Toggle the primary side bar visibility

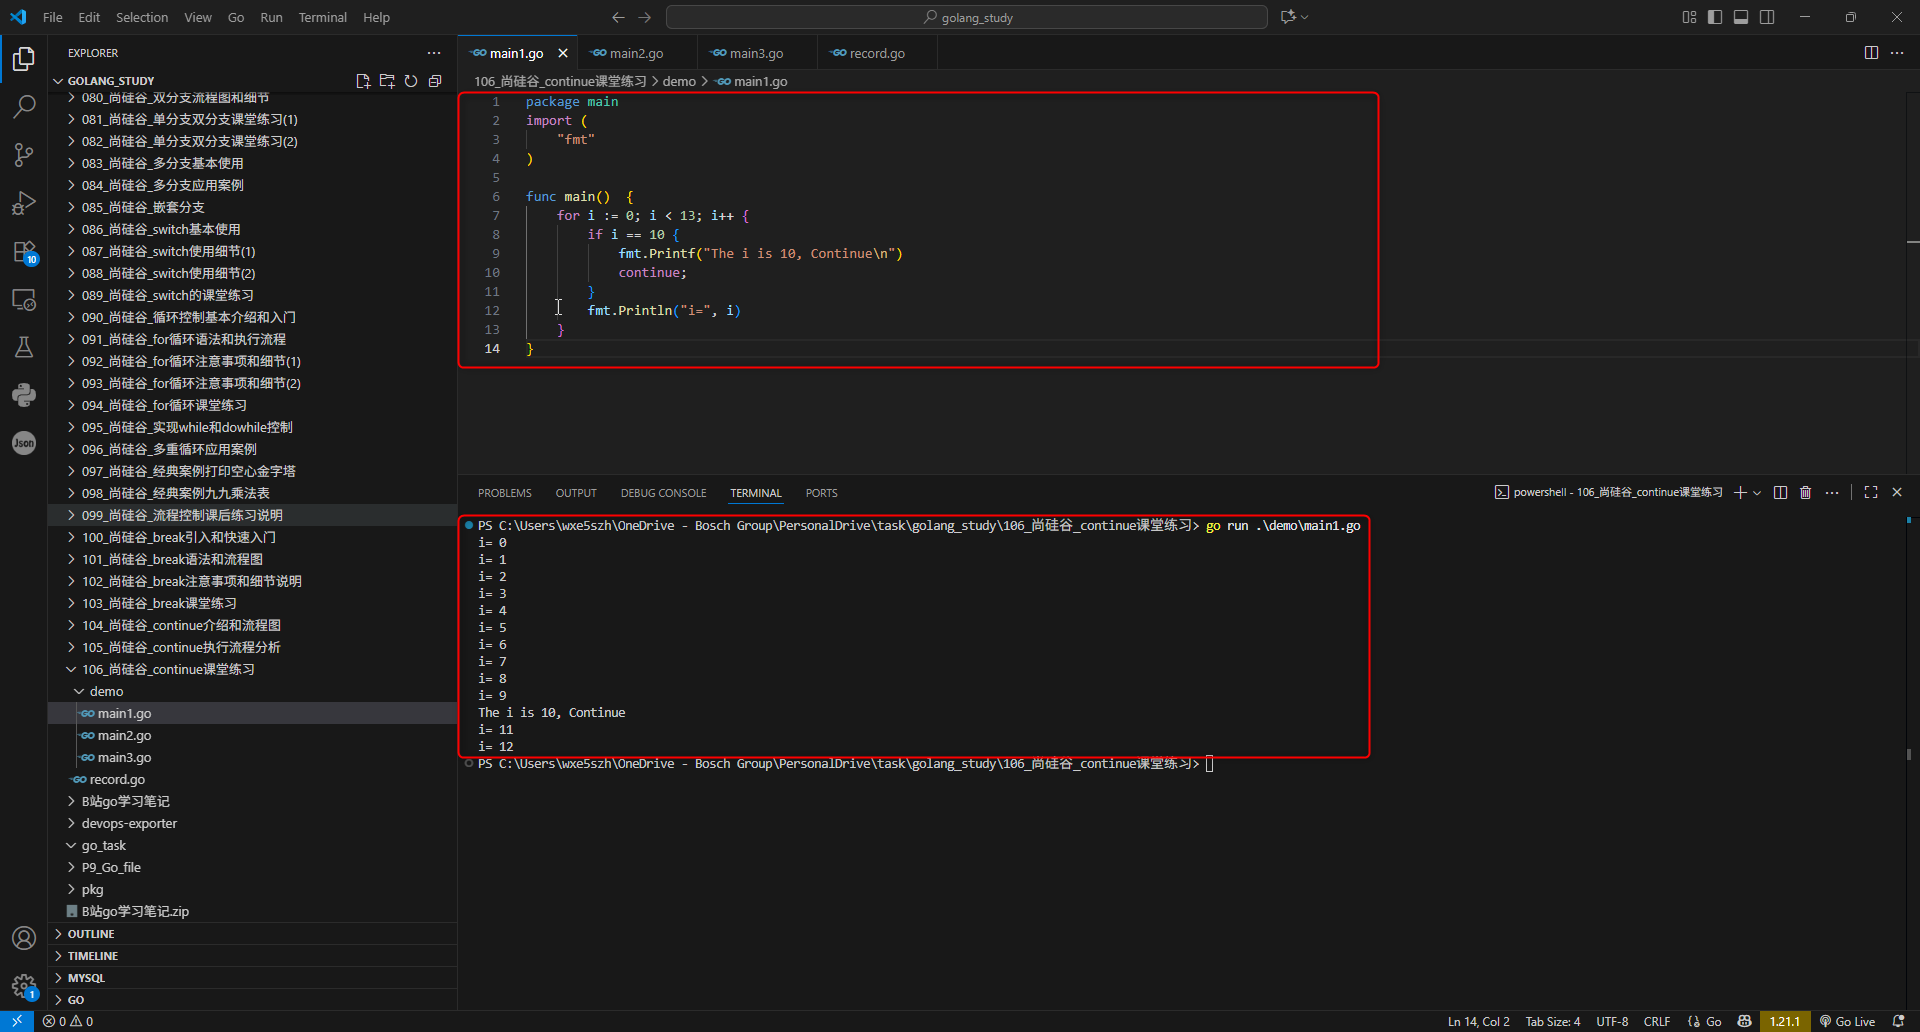1715,17
